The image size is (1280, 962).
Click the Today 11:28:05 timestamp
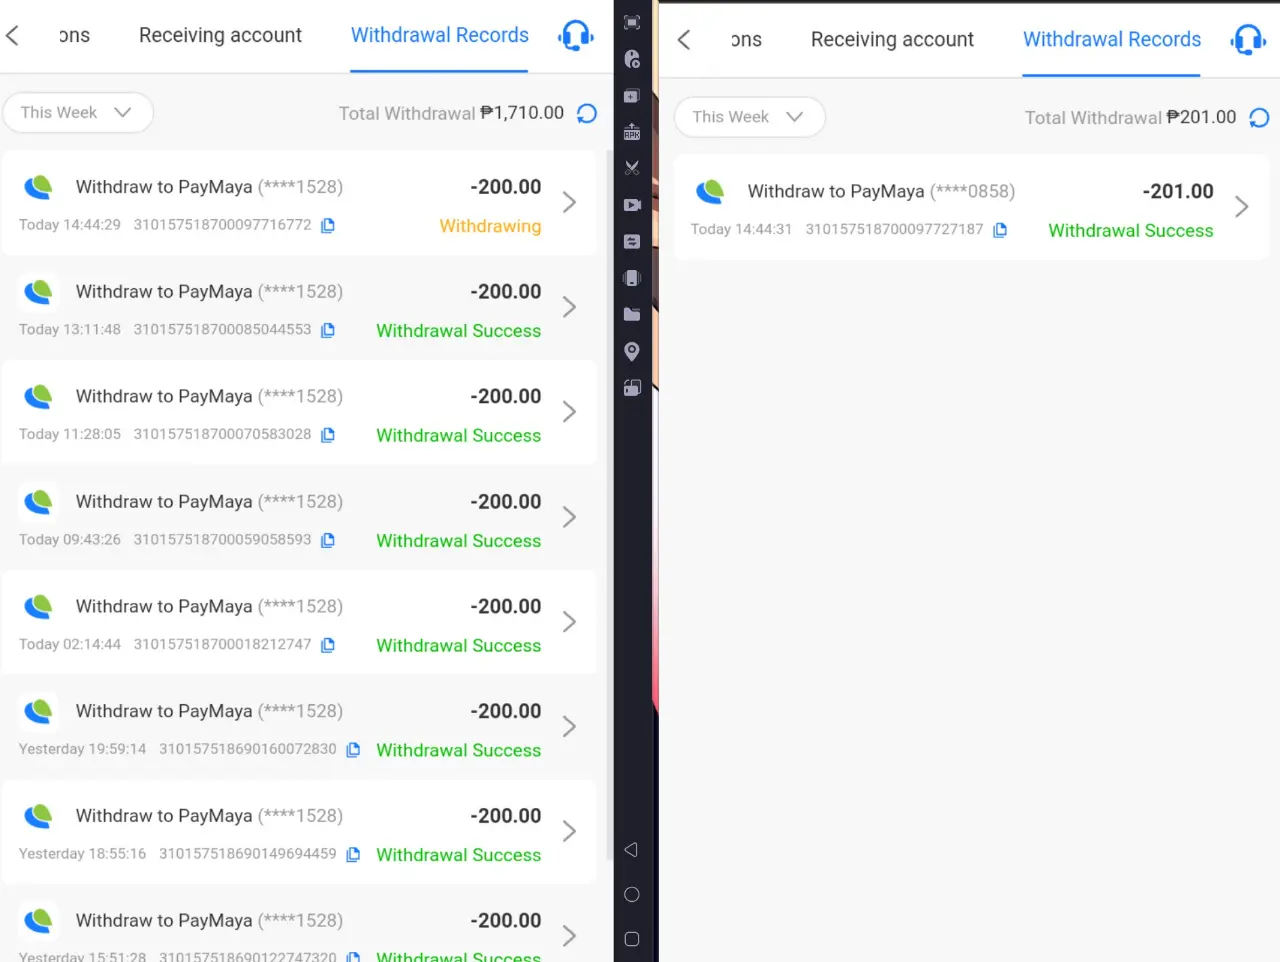pos(70,435)
